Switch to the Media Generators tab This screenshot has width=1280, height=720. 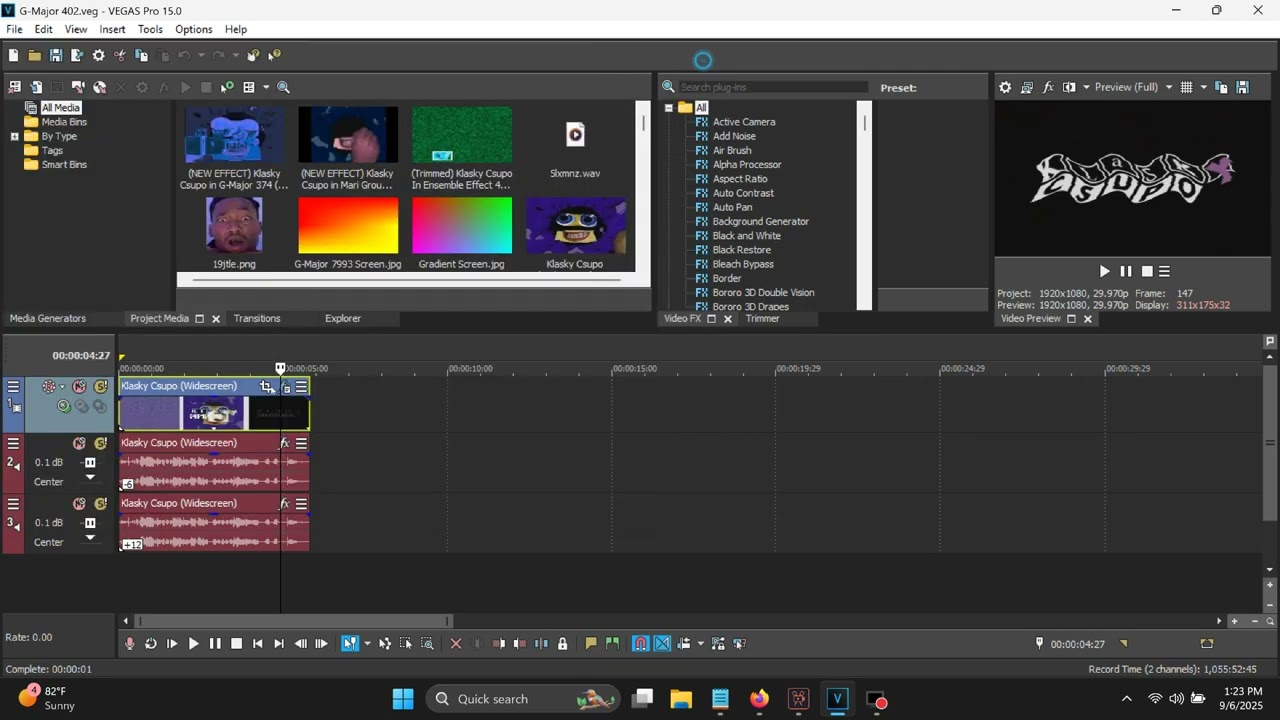pos(48,318)
